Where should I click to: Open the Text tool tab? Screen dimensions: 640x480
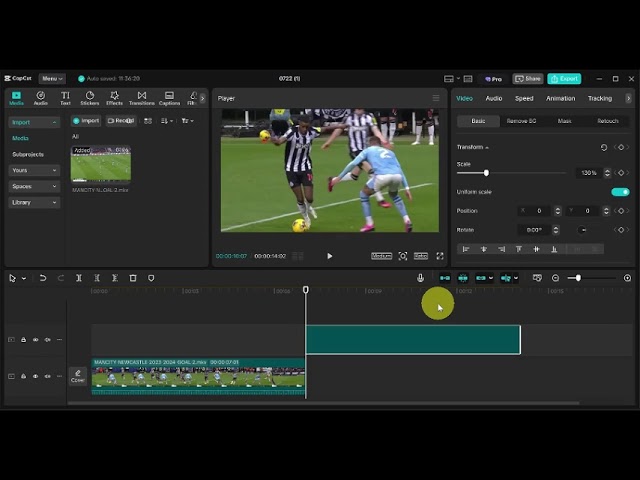coord(65,98)
